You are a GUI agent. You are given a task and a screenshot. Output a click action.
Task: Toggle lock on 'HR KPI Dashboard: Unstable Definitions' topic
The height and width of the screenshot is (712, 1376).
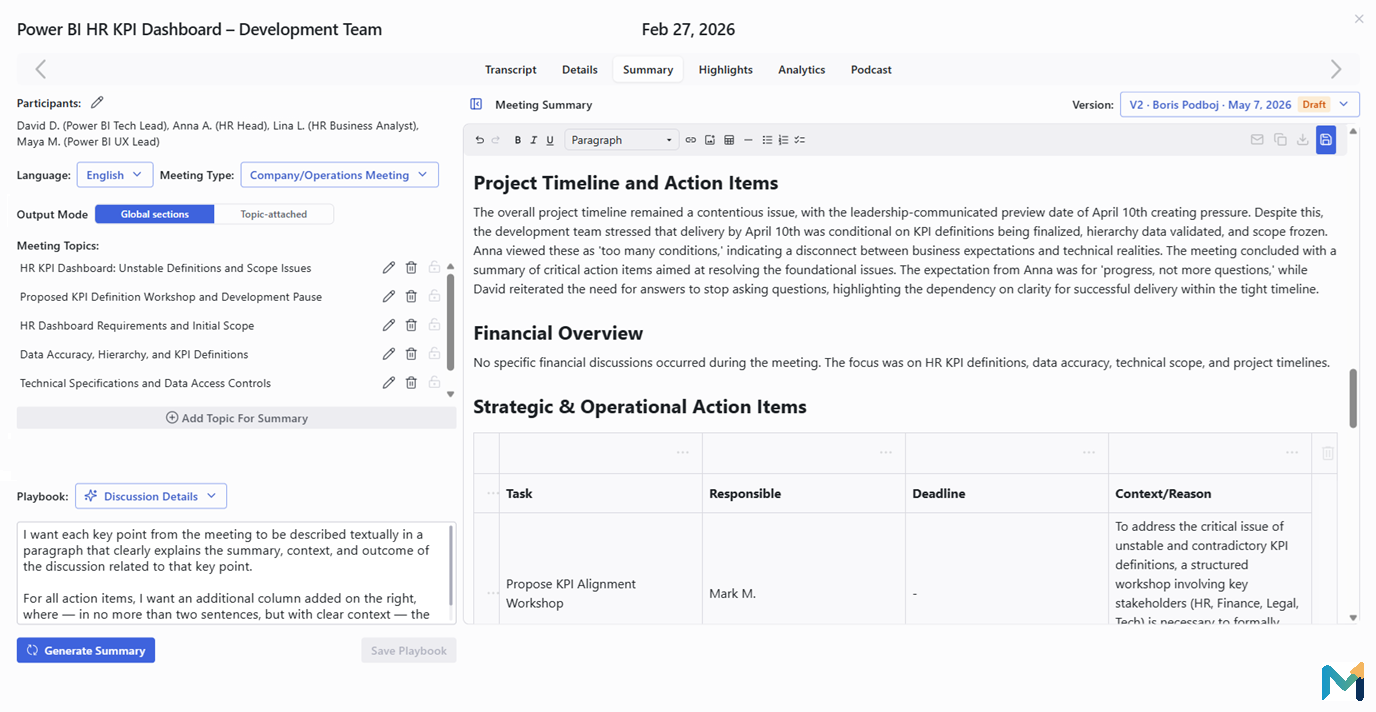tap(434, 267)
